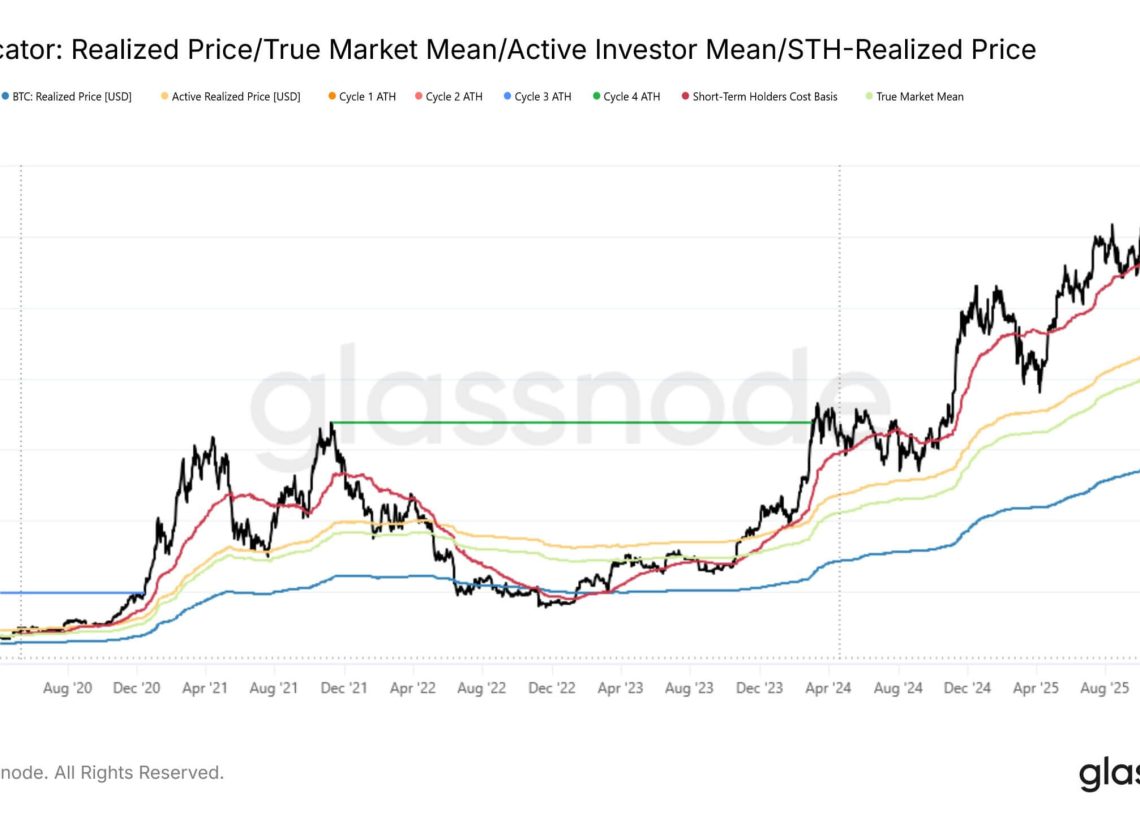The height and width of the screenshot is (815, 1140).
Task: Click the glassnode logo in bottom right corner
Action: coord(1108,774)
